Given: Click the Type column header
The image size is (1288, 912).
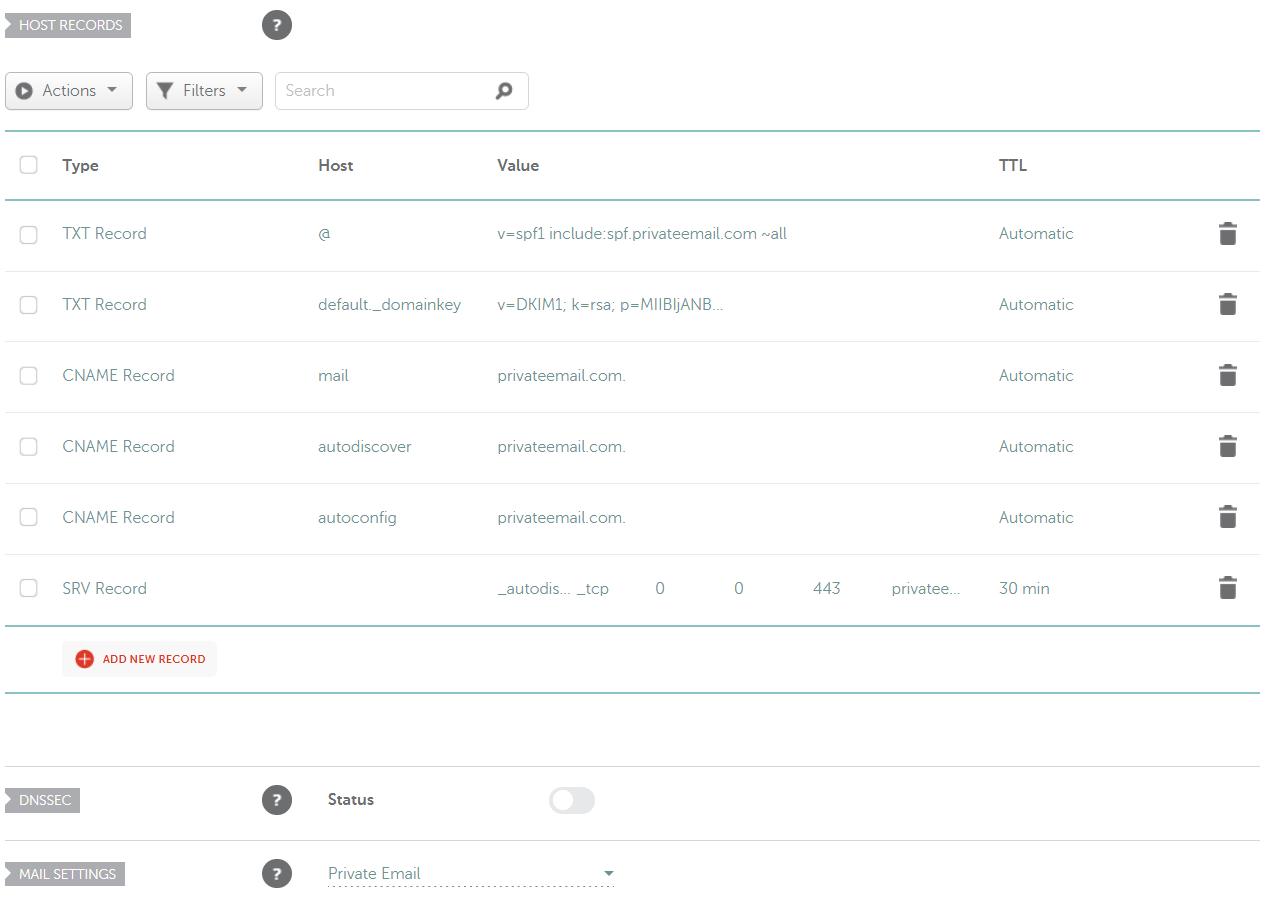Looking at the screenshot, I should [x=80, y=165].
